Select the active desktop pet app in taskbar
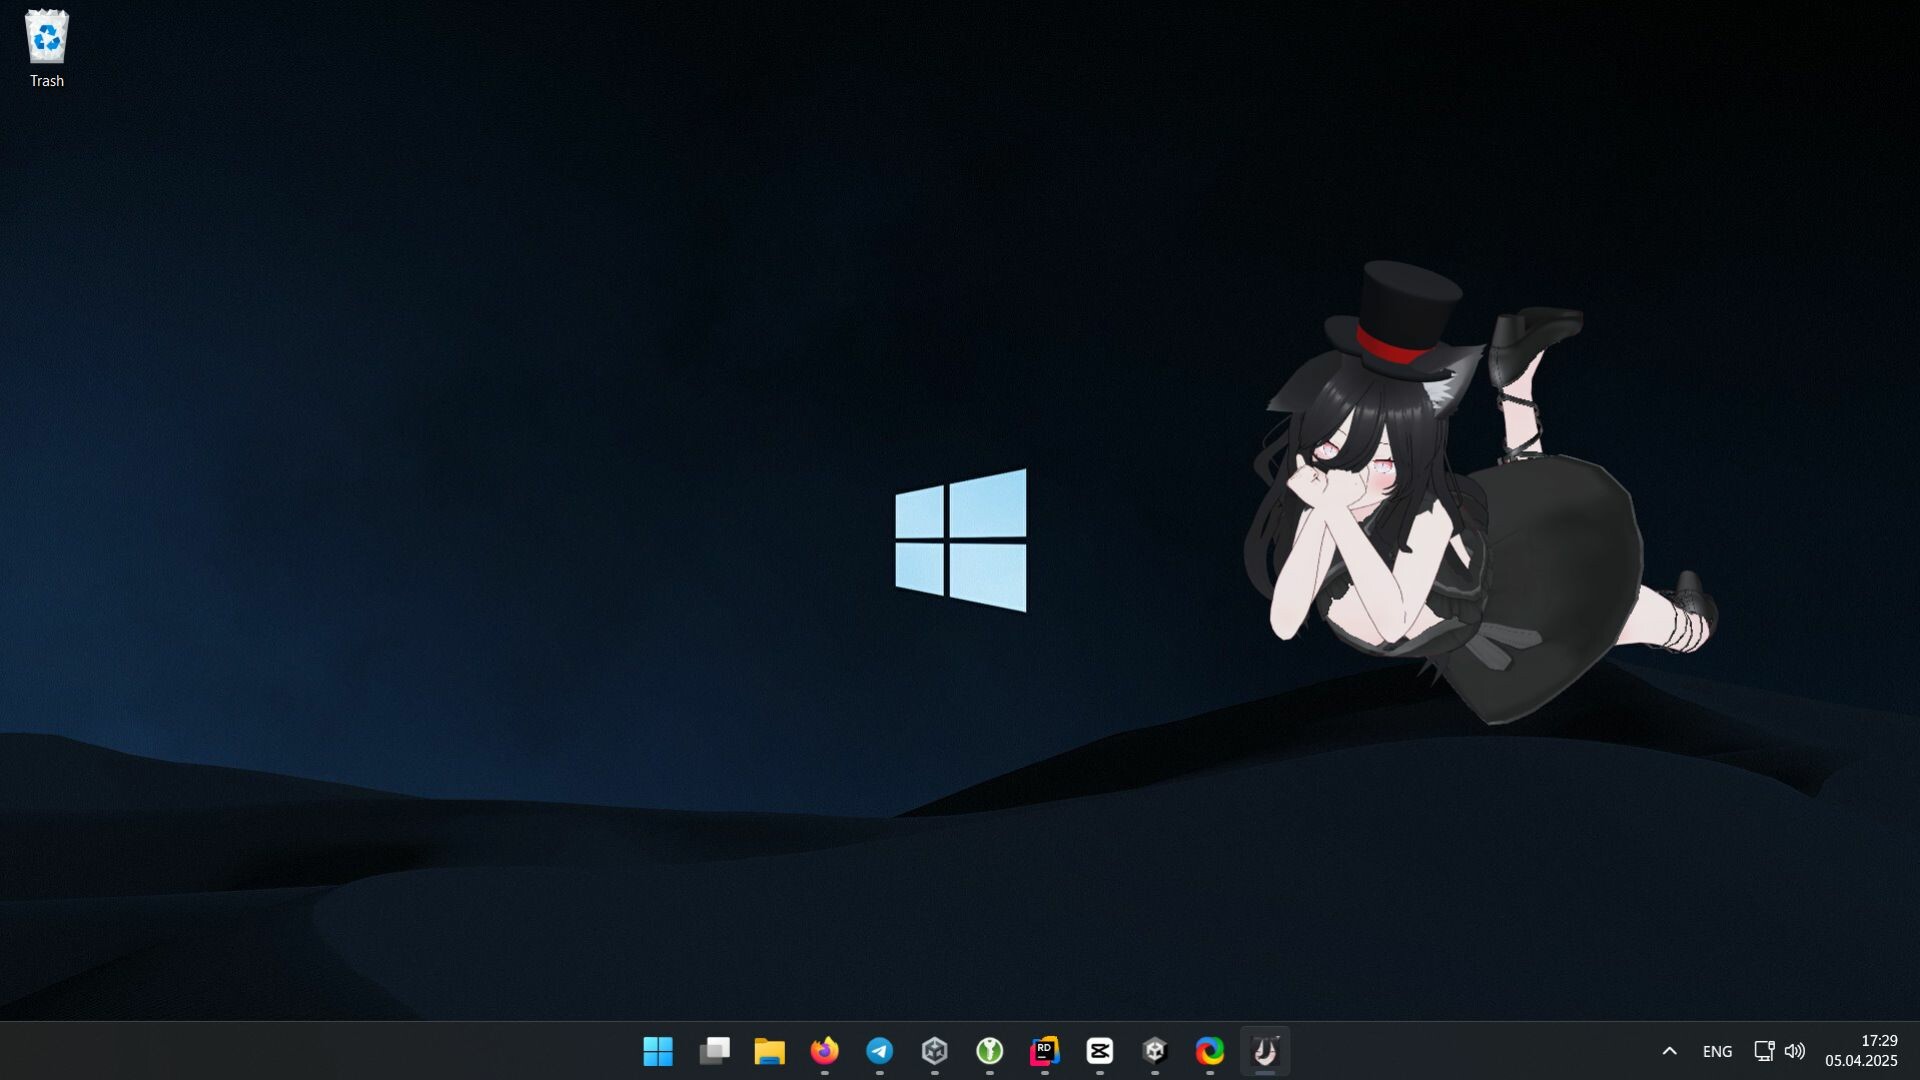 point(1264,1051)
